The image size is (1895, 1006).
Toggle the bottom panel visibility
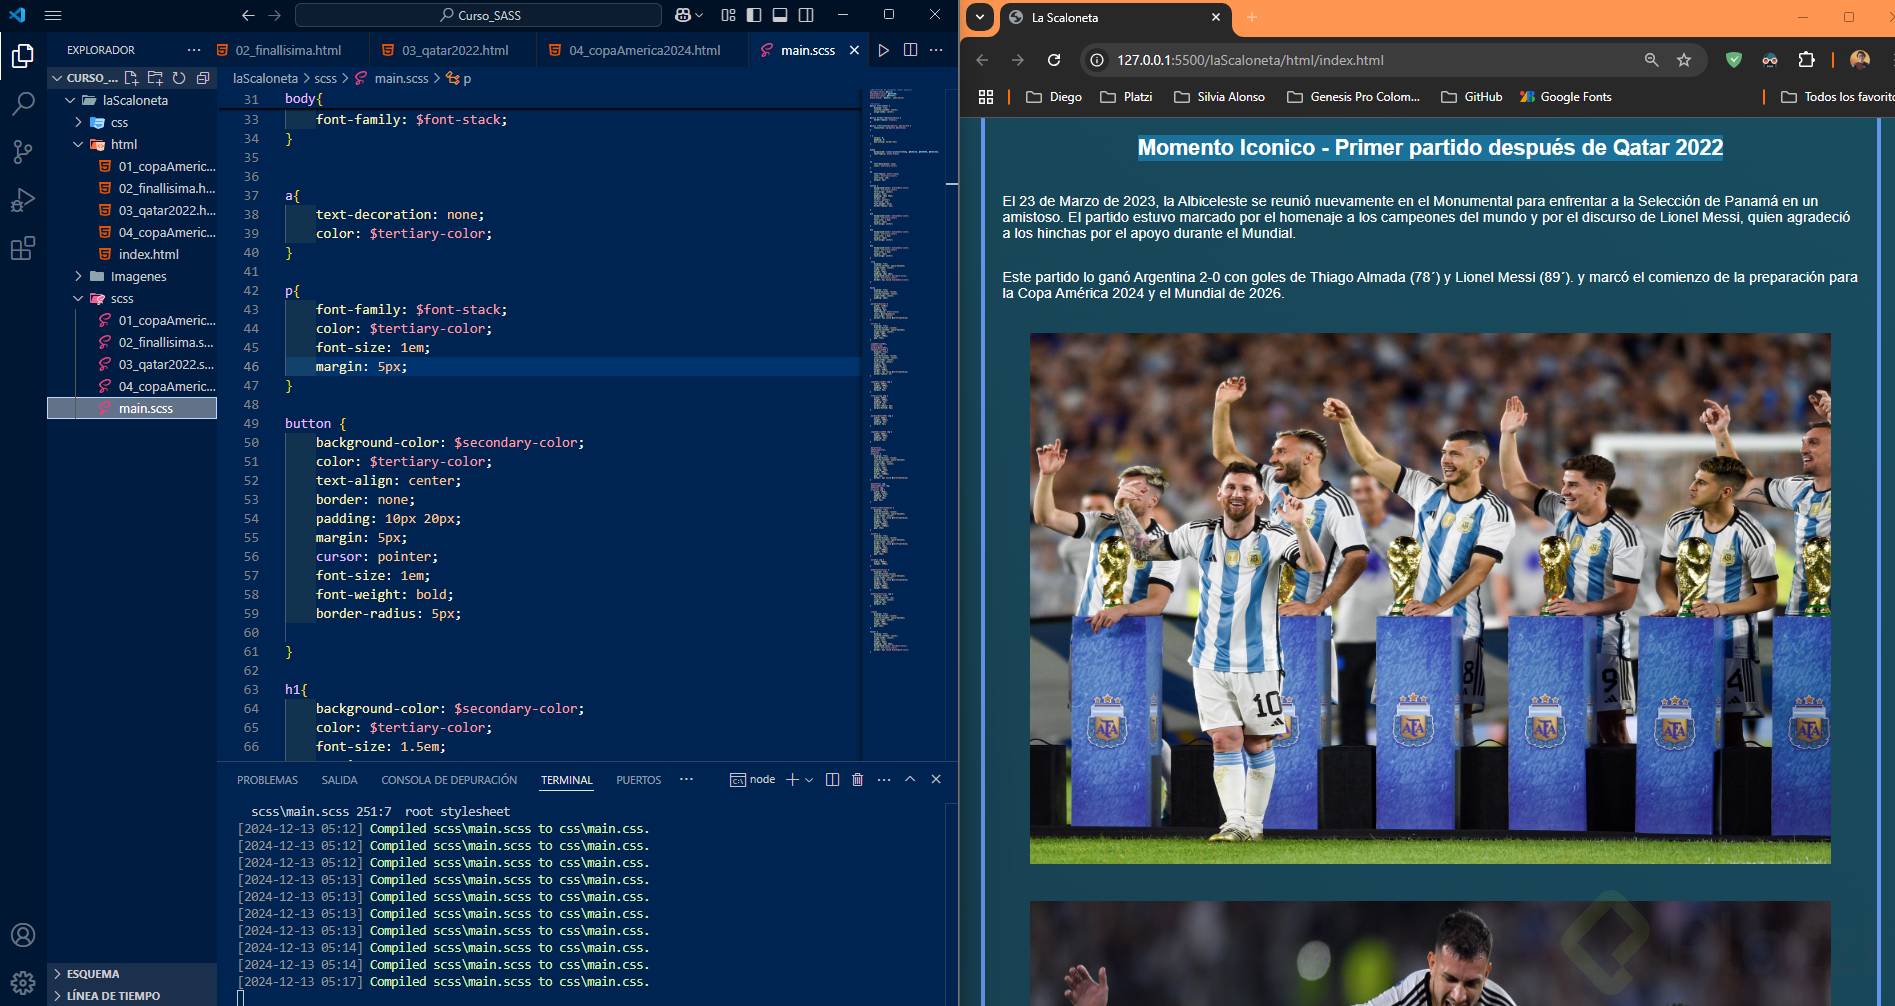pos(780,15)
